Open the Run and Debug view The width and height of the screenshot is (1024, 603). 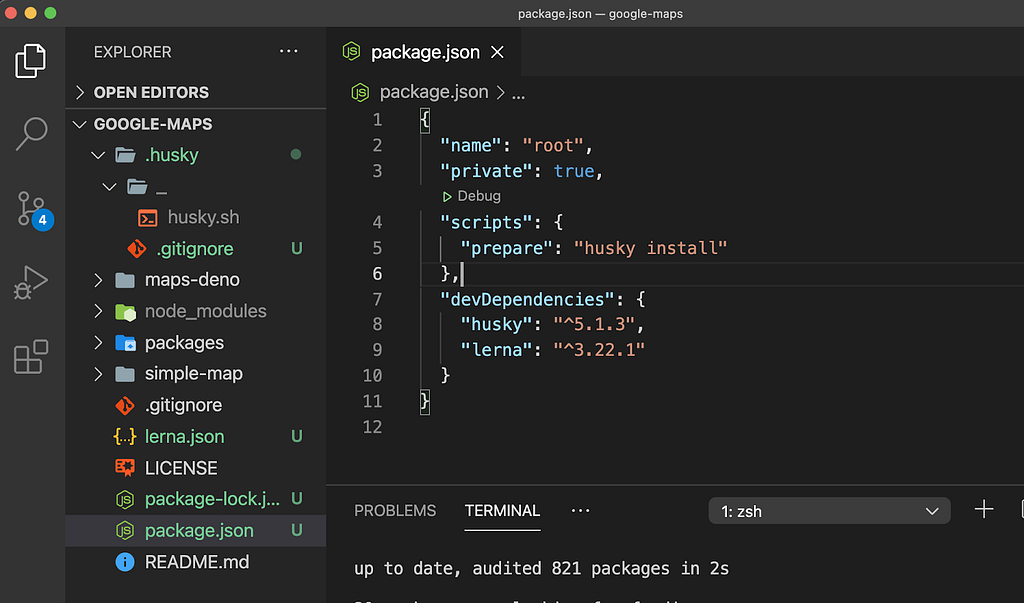[x=31, y=282]
